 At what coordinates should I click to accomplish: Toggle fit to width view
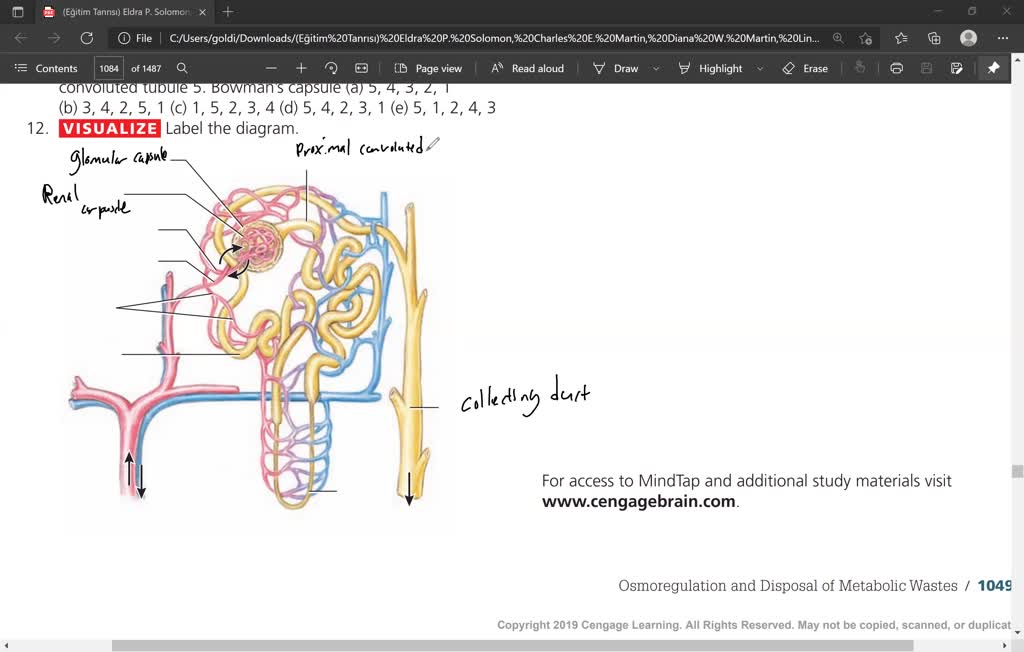[x=361, y=68]
